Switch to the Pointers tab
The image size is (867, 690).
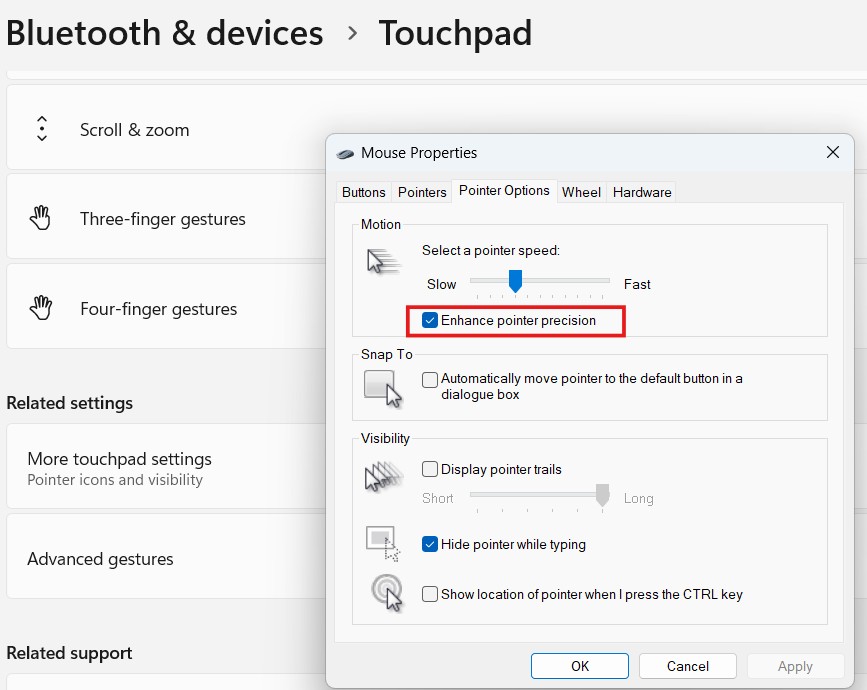coord(422,192)
